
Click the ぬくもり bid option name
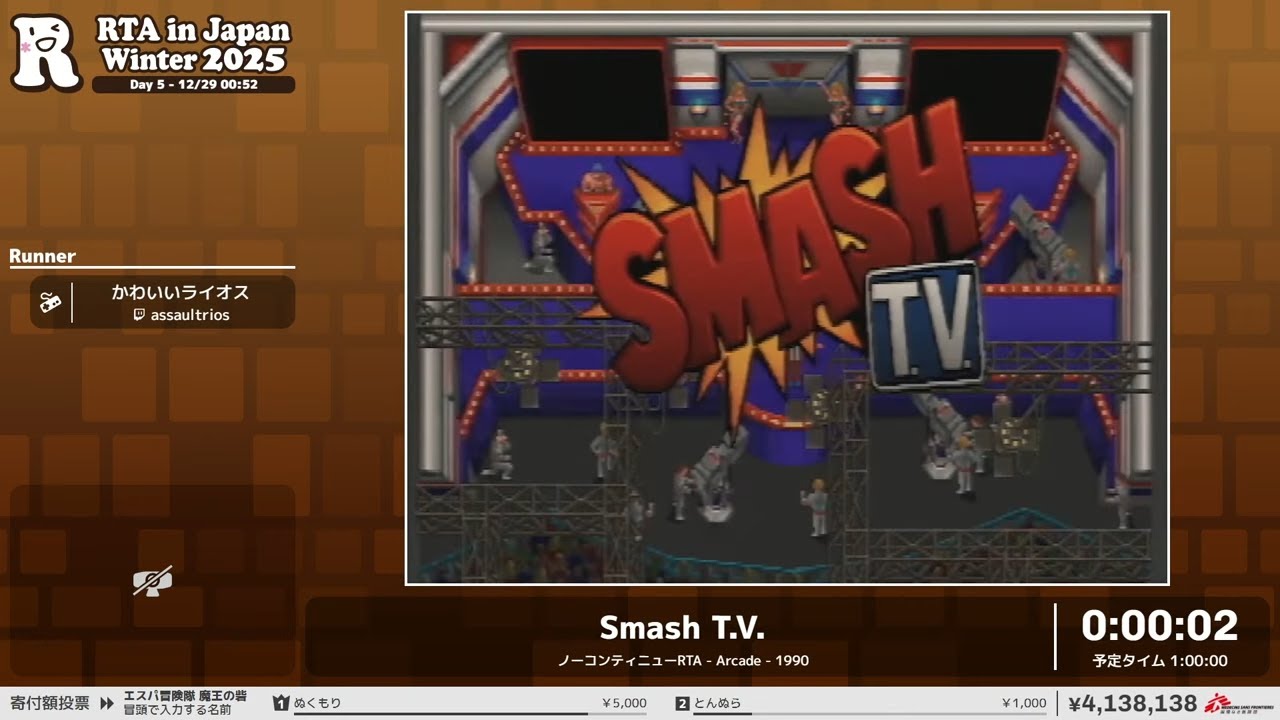tap(318, 703)
